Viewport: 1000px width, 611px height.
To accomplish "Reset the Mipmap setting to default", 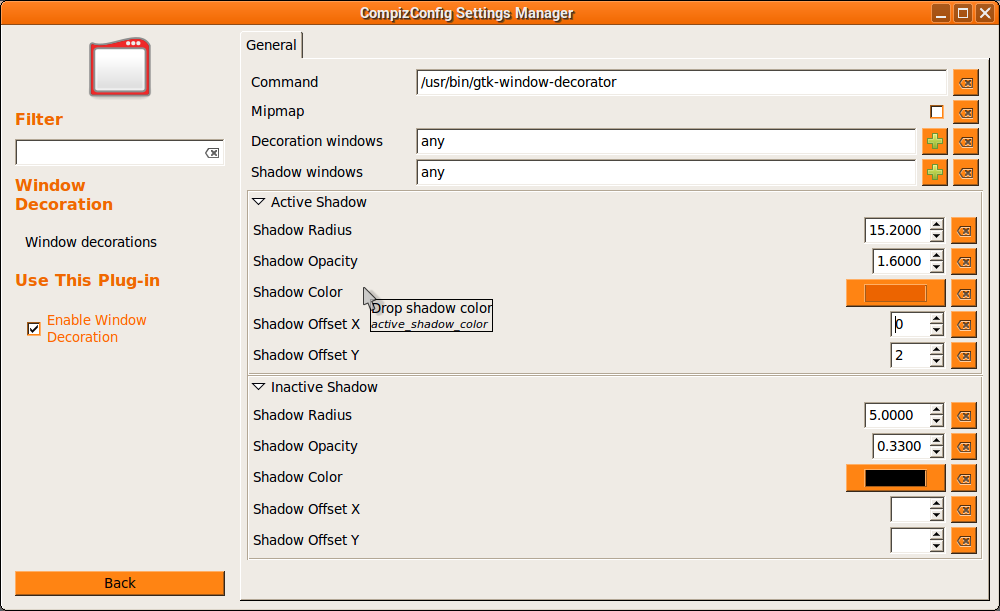I will pos(966,112).
